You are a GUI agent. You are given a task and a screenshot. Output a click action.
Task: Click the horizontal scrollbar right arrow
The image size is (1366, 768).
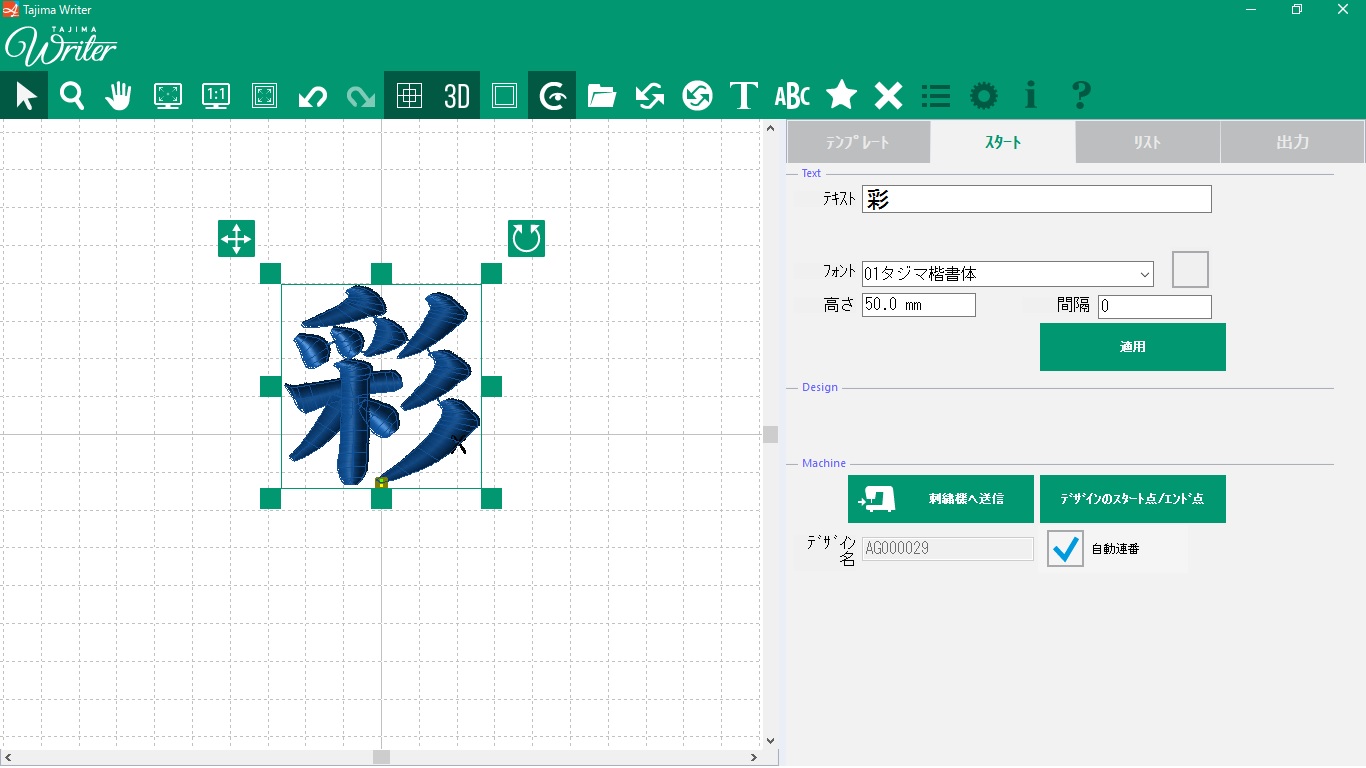point(755,757)
